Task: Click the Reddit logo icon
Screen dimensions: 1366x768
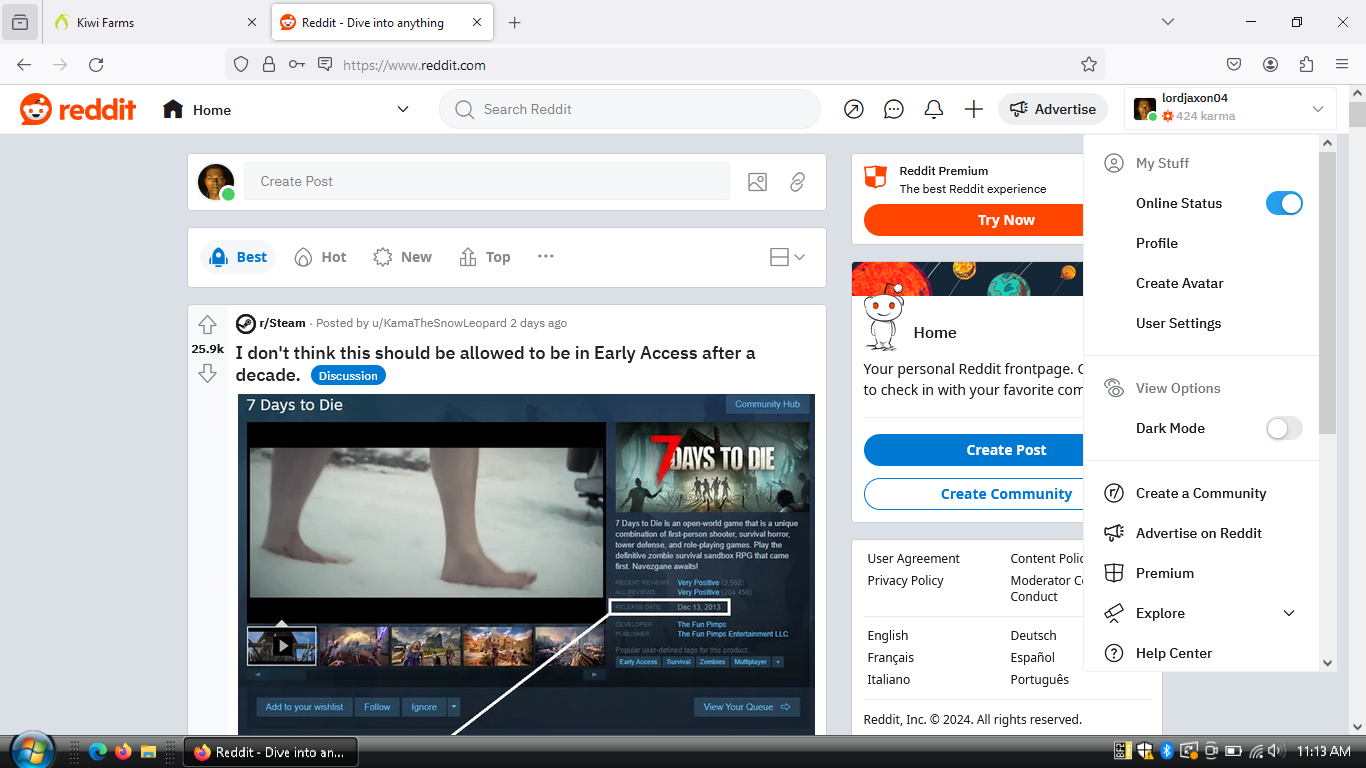Action: (x=36, y=109)
